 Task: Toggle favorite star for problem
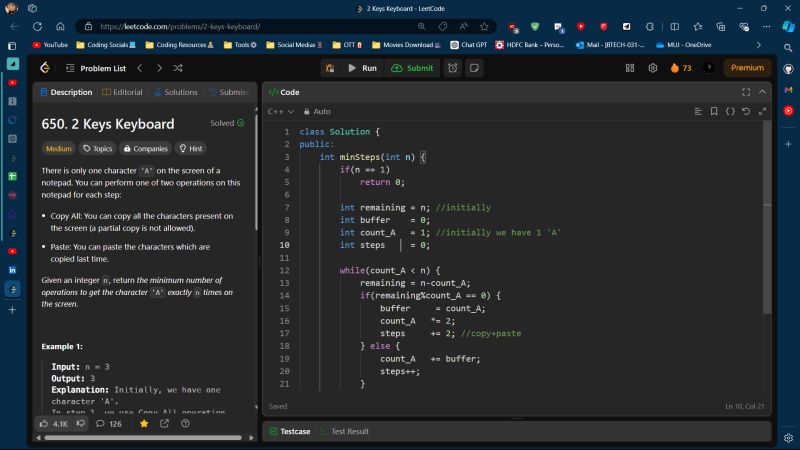coord(144,423)
